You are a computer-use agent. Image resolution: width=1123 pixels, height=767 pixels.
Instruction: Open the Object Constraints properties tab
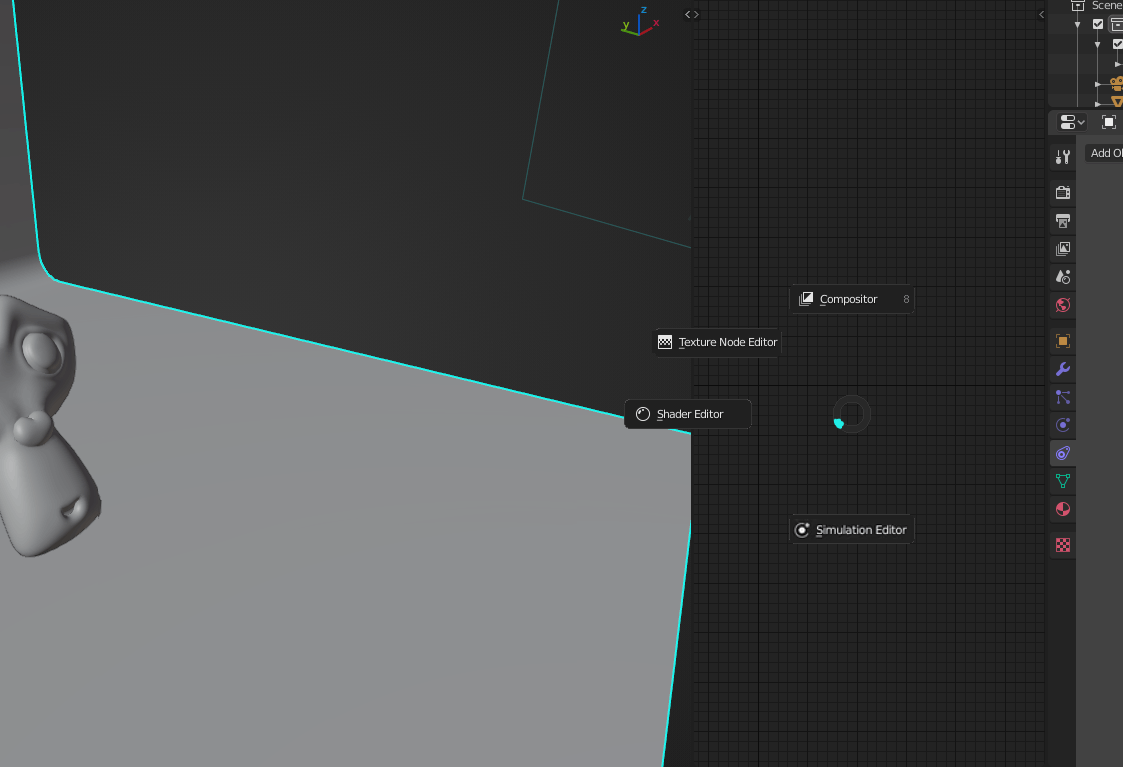point(1063,453)
